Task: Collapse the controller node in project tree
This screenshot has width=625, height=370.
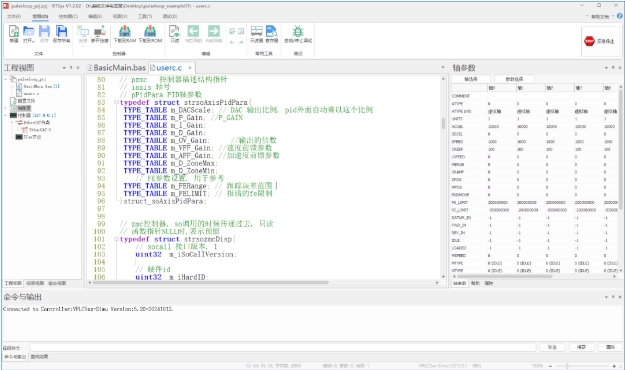Action: tap(6, 115)
